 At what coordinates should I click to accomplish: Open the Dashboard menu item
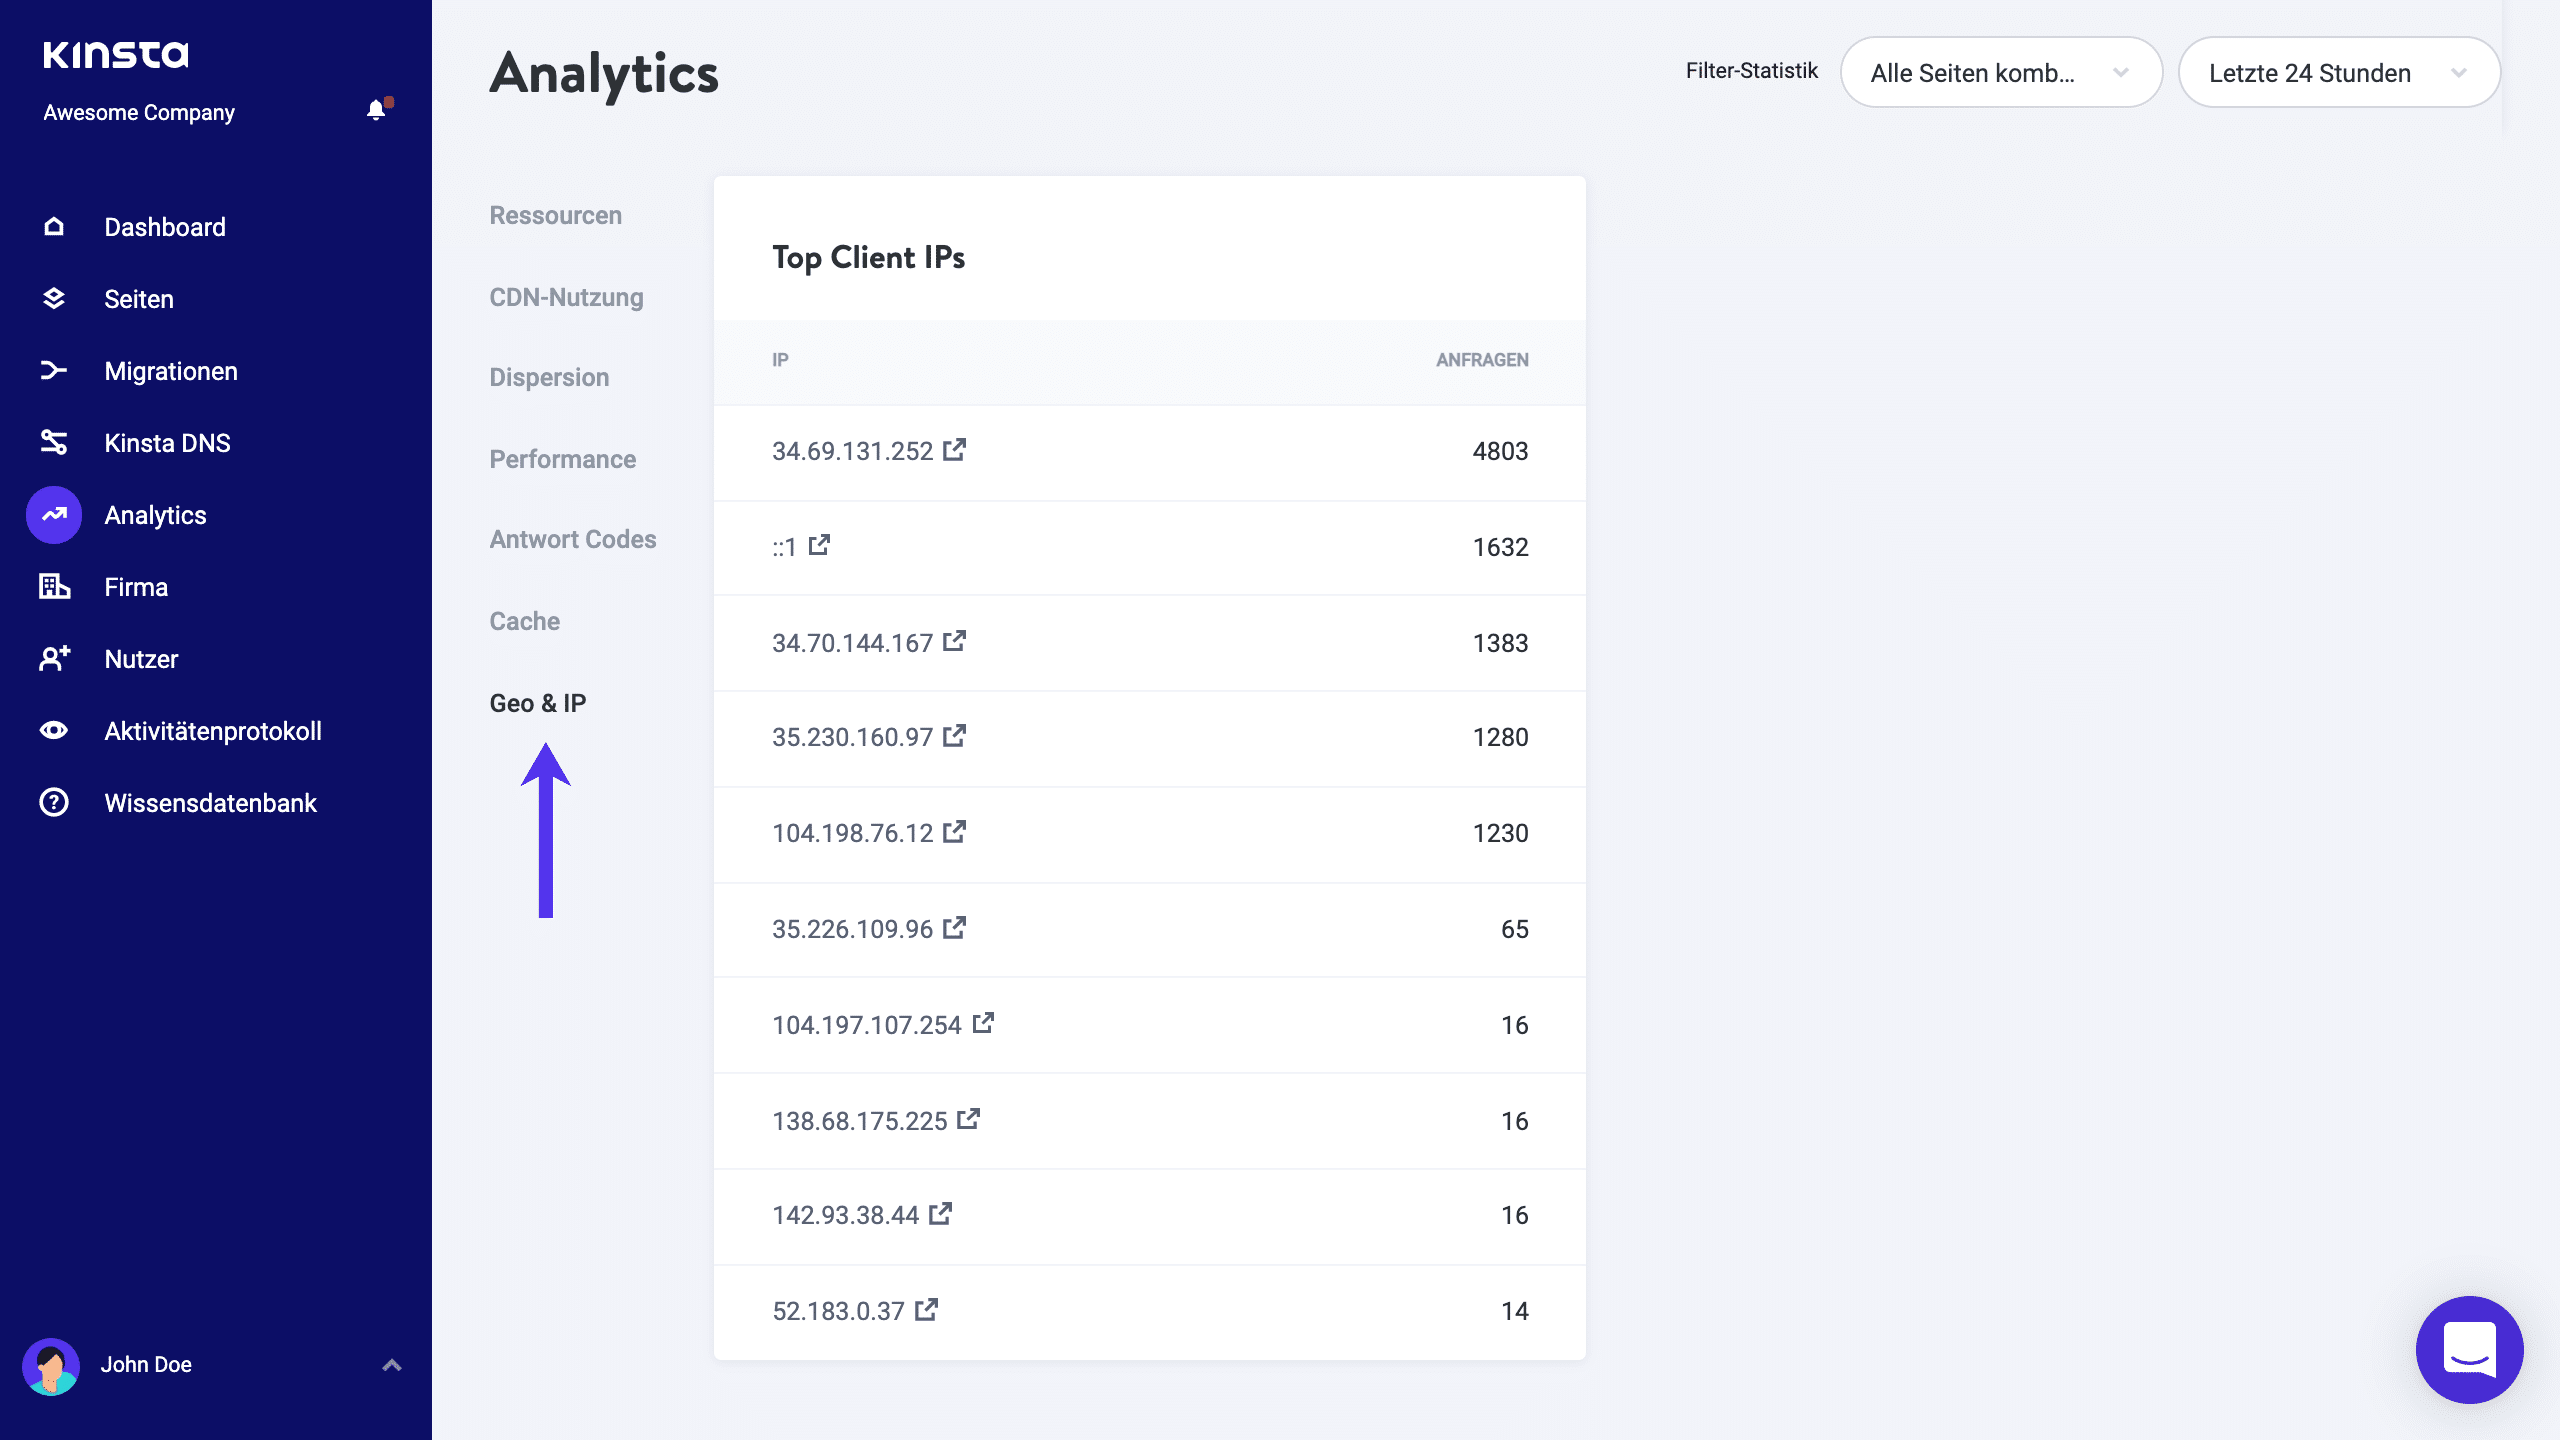point(165,227)
